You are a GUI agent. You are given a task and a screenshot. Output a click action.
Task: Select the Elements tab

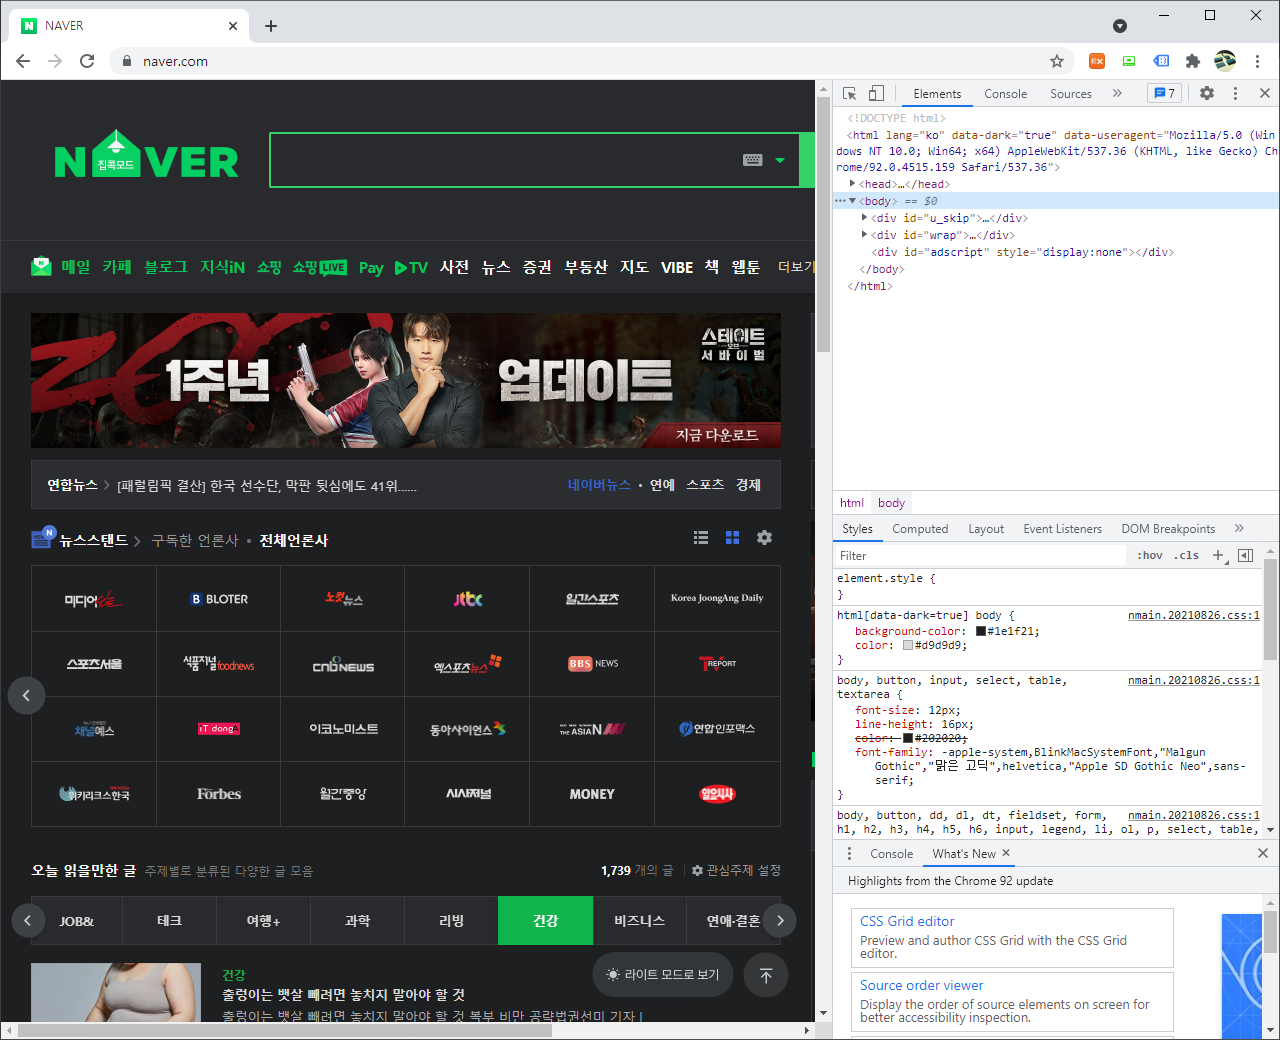(x=937, y=94)
